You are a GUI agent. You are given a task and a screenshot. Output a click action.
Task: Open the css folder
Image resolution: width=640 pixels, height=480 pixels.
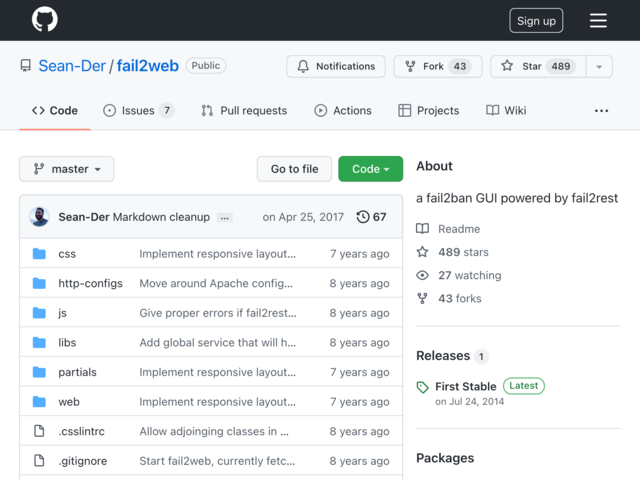[x=67, y=254]
